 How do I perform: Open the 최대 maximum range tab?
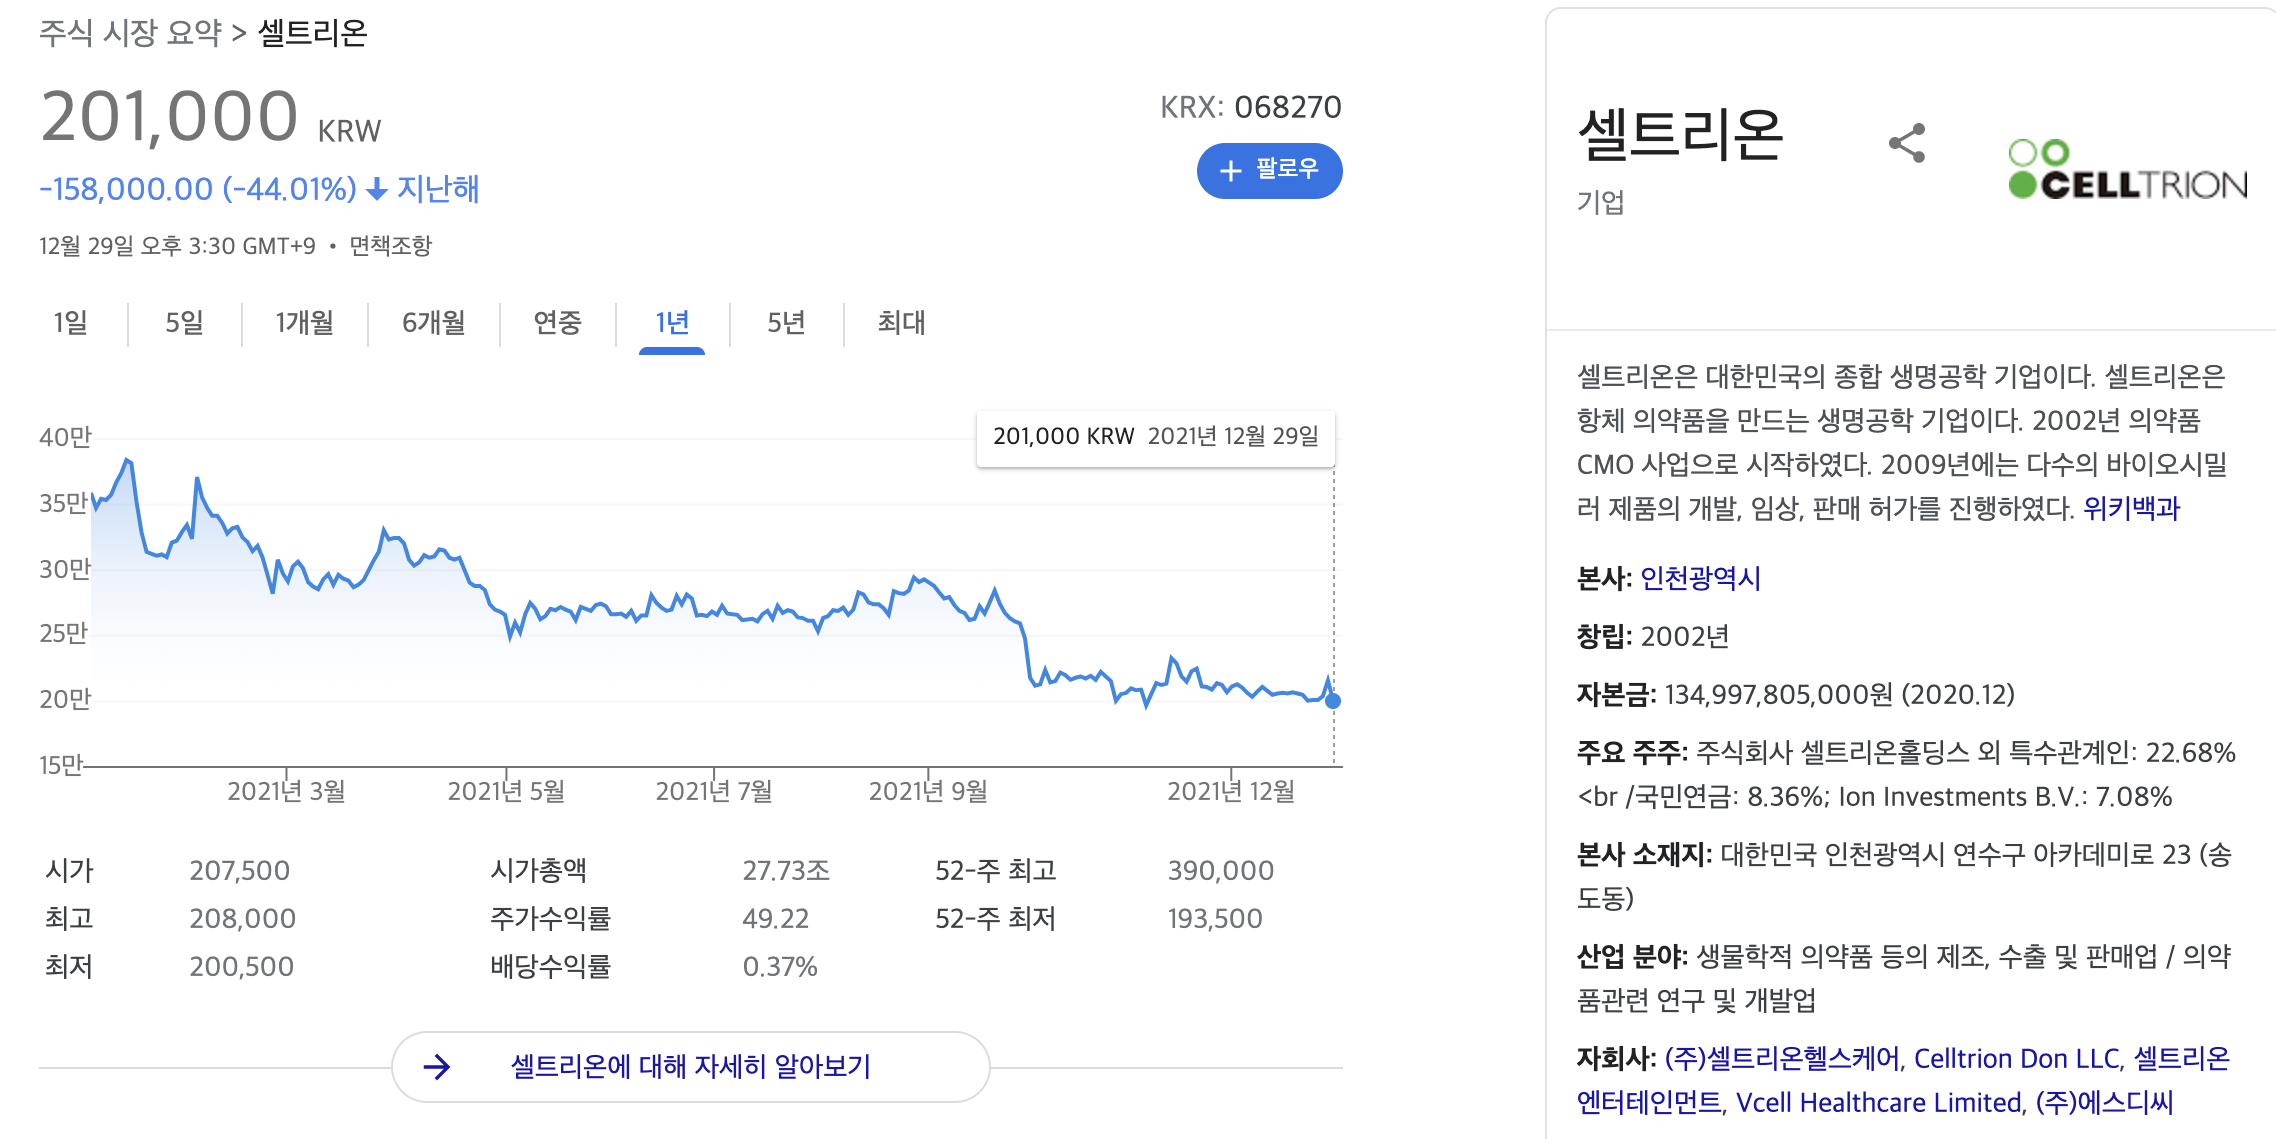point(901,322)
